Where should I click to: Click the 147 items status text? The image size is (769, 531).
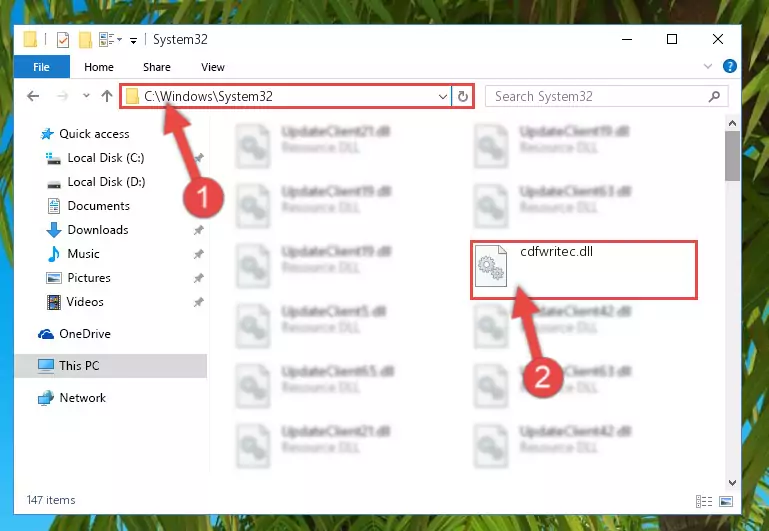tap(51, 500)
